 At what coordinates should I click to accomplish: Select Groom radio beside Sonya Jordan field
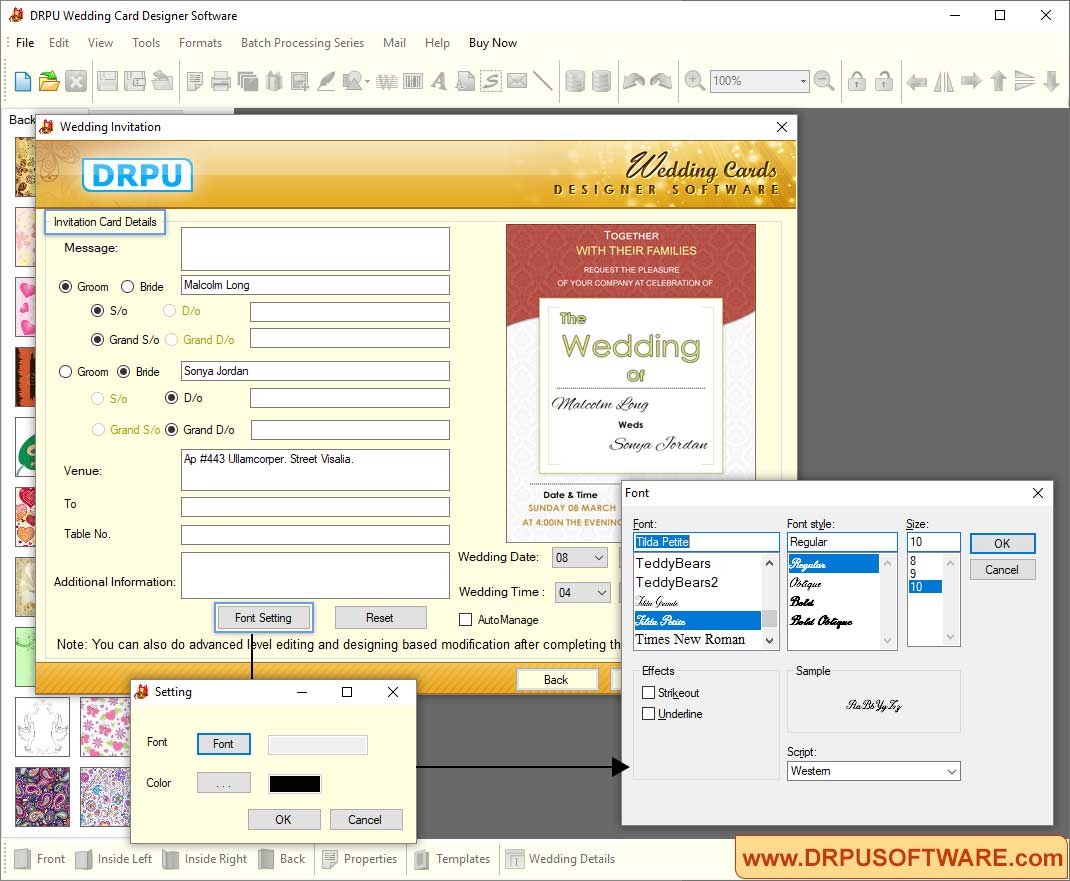tap(66, 372)
